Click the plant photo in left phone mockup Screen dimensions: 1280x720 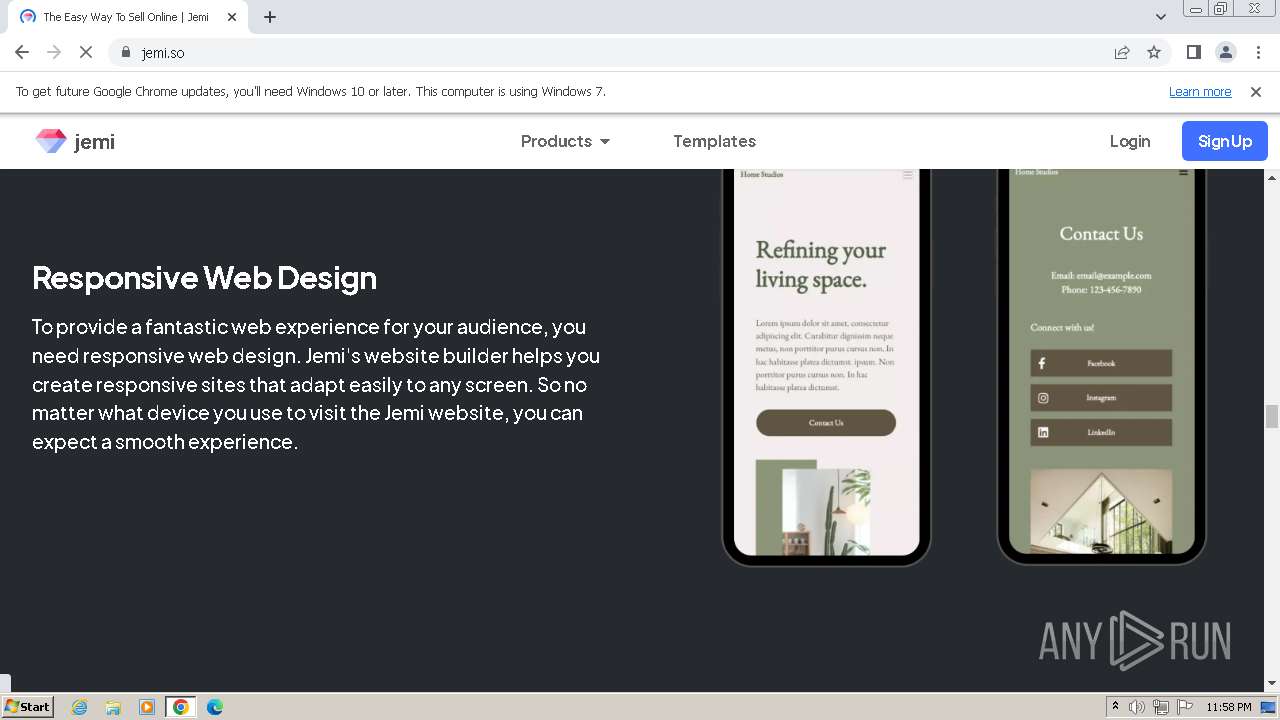pos(826,511)
